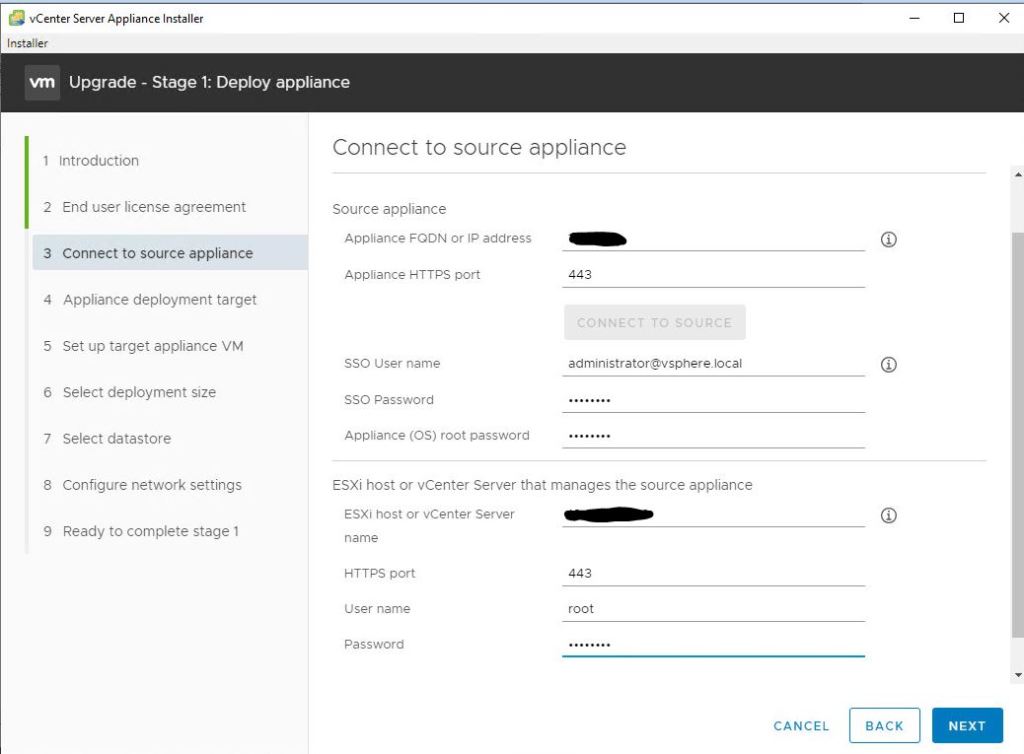Viewport: 1024px width, 754px height.
Task: Click the ESXi User name field containing root
Action: pyautogui.click(x=712, y=609)
